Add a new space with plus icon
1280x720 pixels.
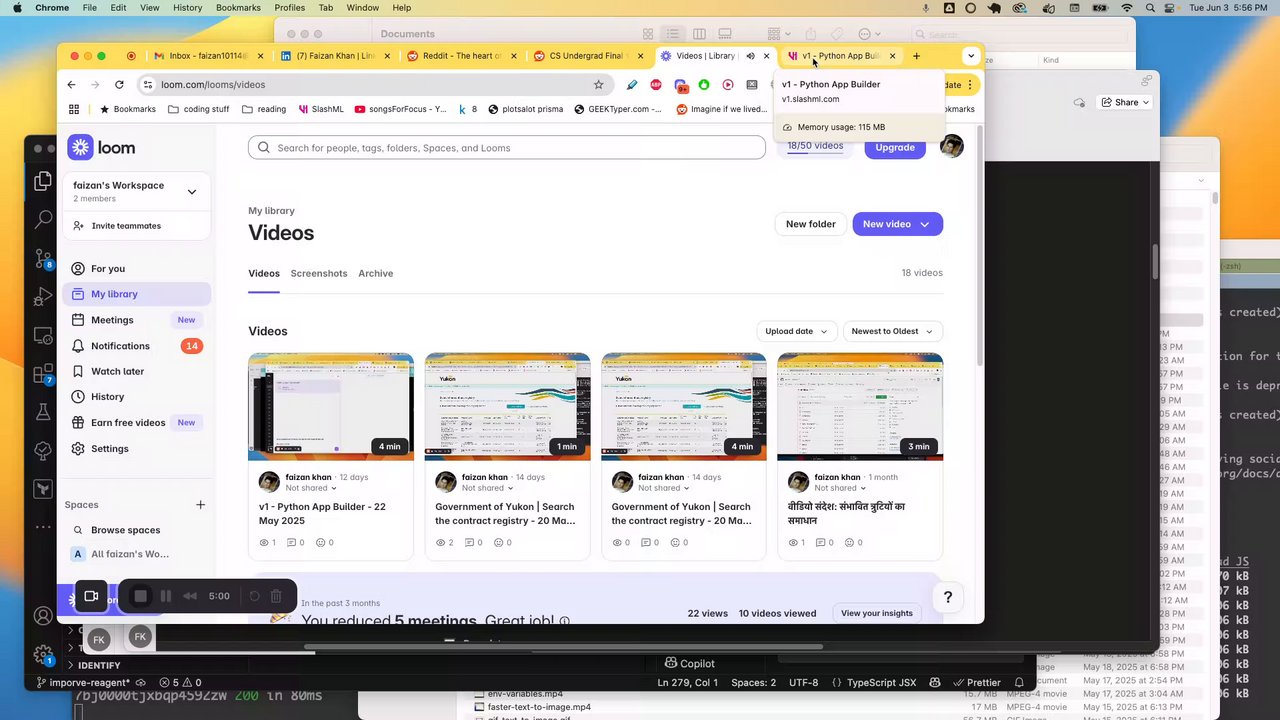tap(200, 505)
